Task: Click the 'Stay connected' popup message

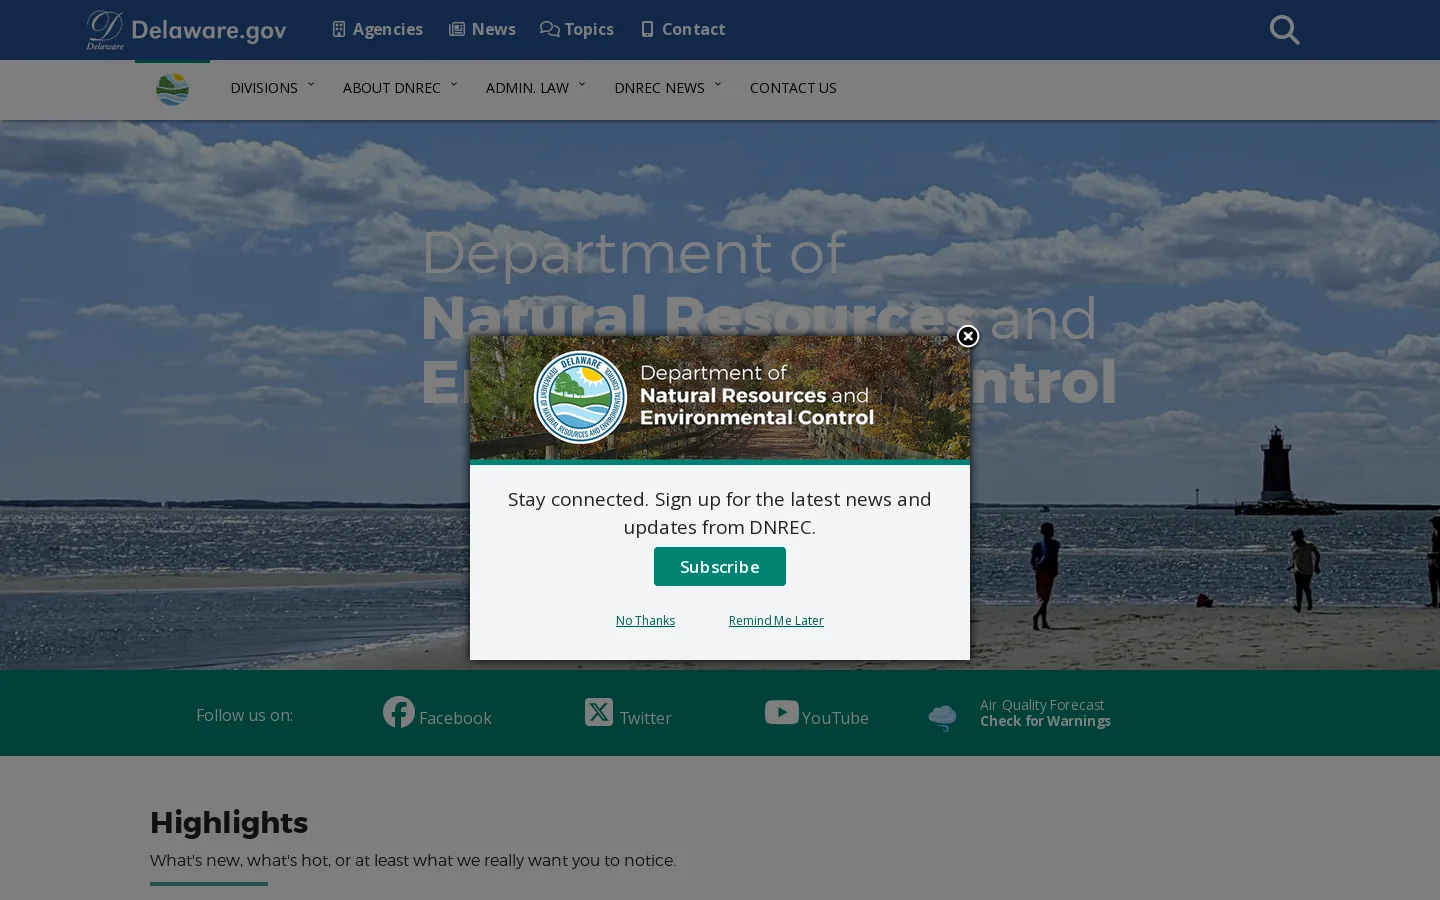Action: coord(720,513)
